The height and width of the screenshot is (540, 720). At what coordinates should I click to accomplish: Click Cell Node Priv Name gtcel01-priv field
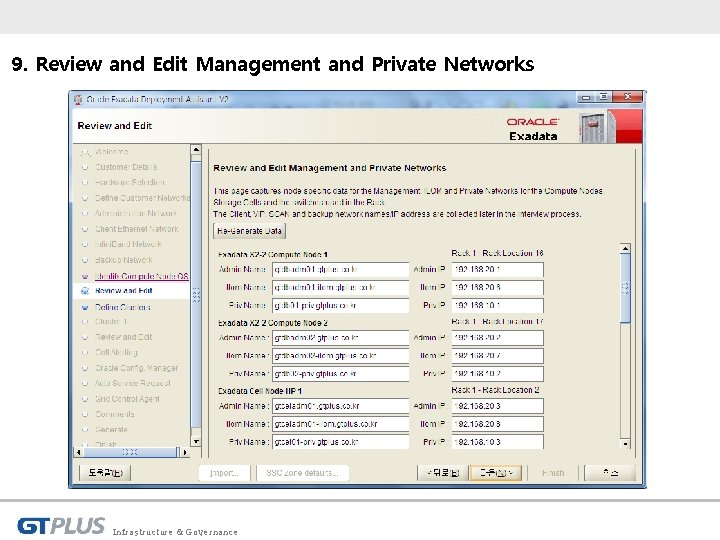(x=340, y=442)
